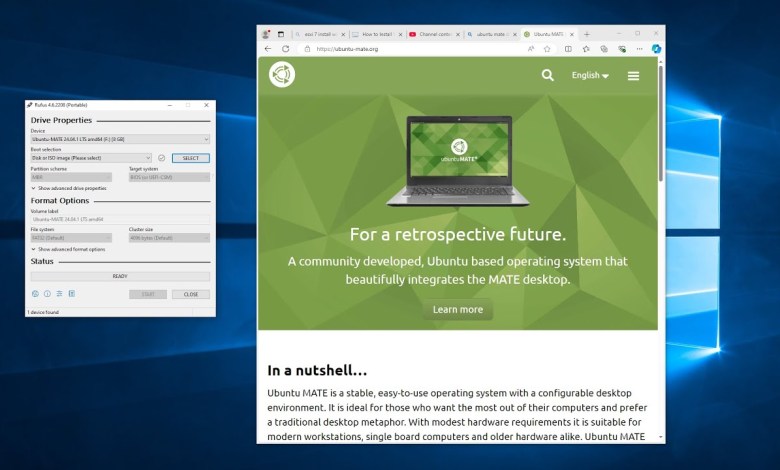This screenshot has width=780, height=470.
Task: Show the Rufus log icon
Action: (x=71, y=294)
